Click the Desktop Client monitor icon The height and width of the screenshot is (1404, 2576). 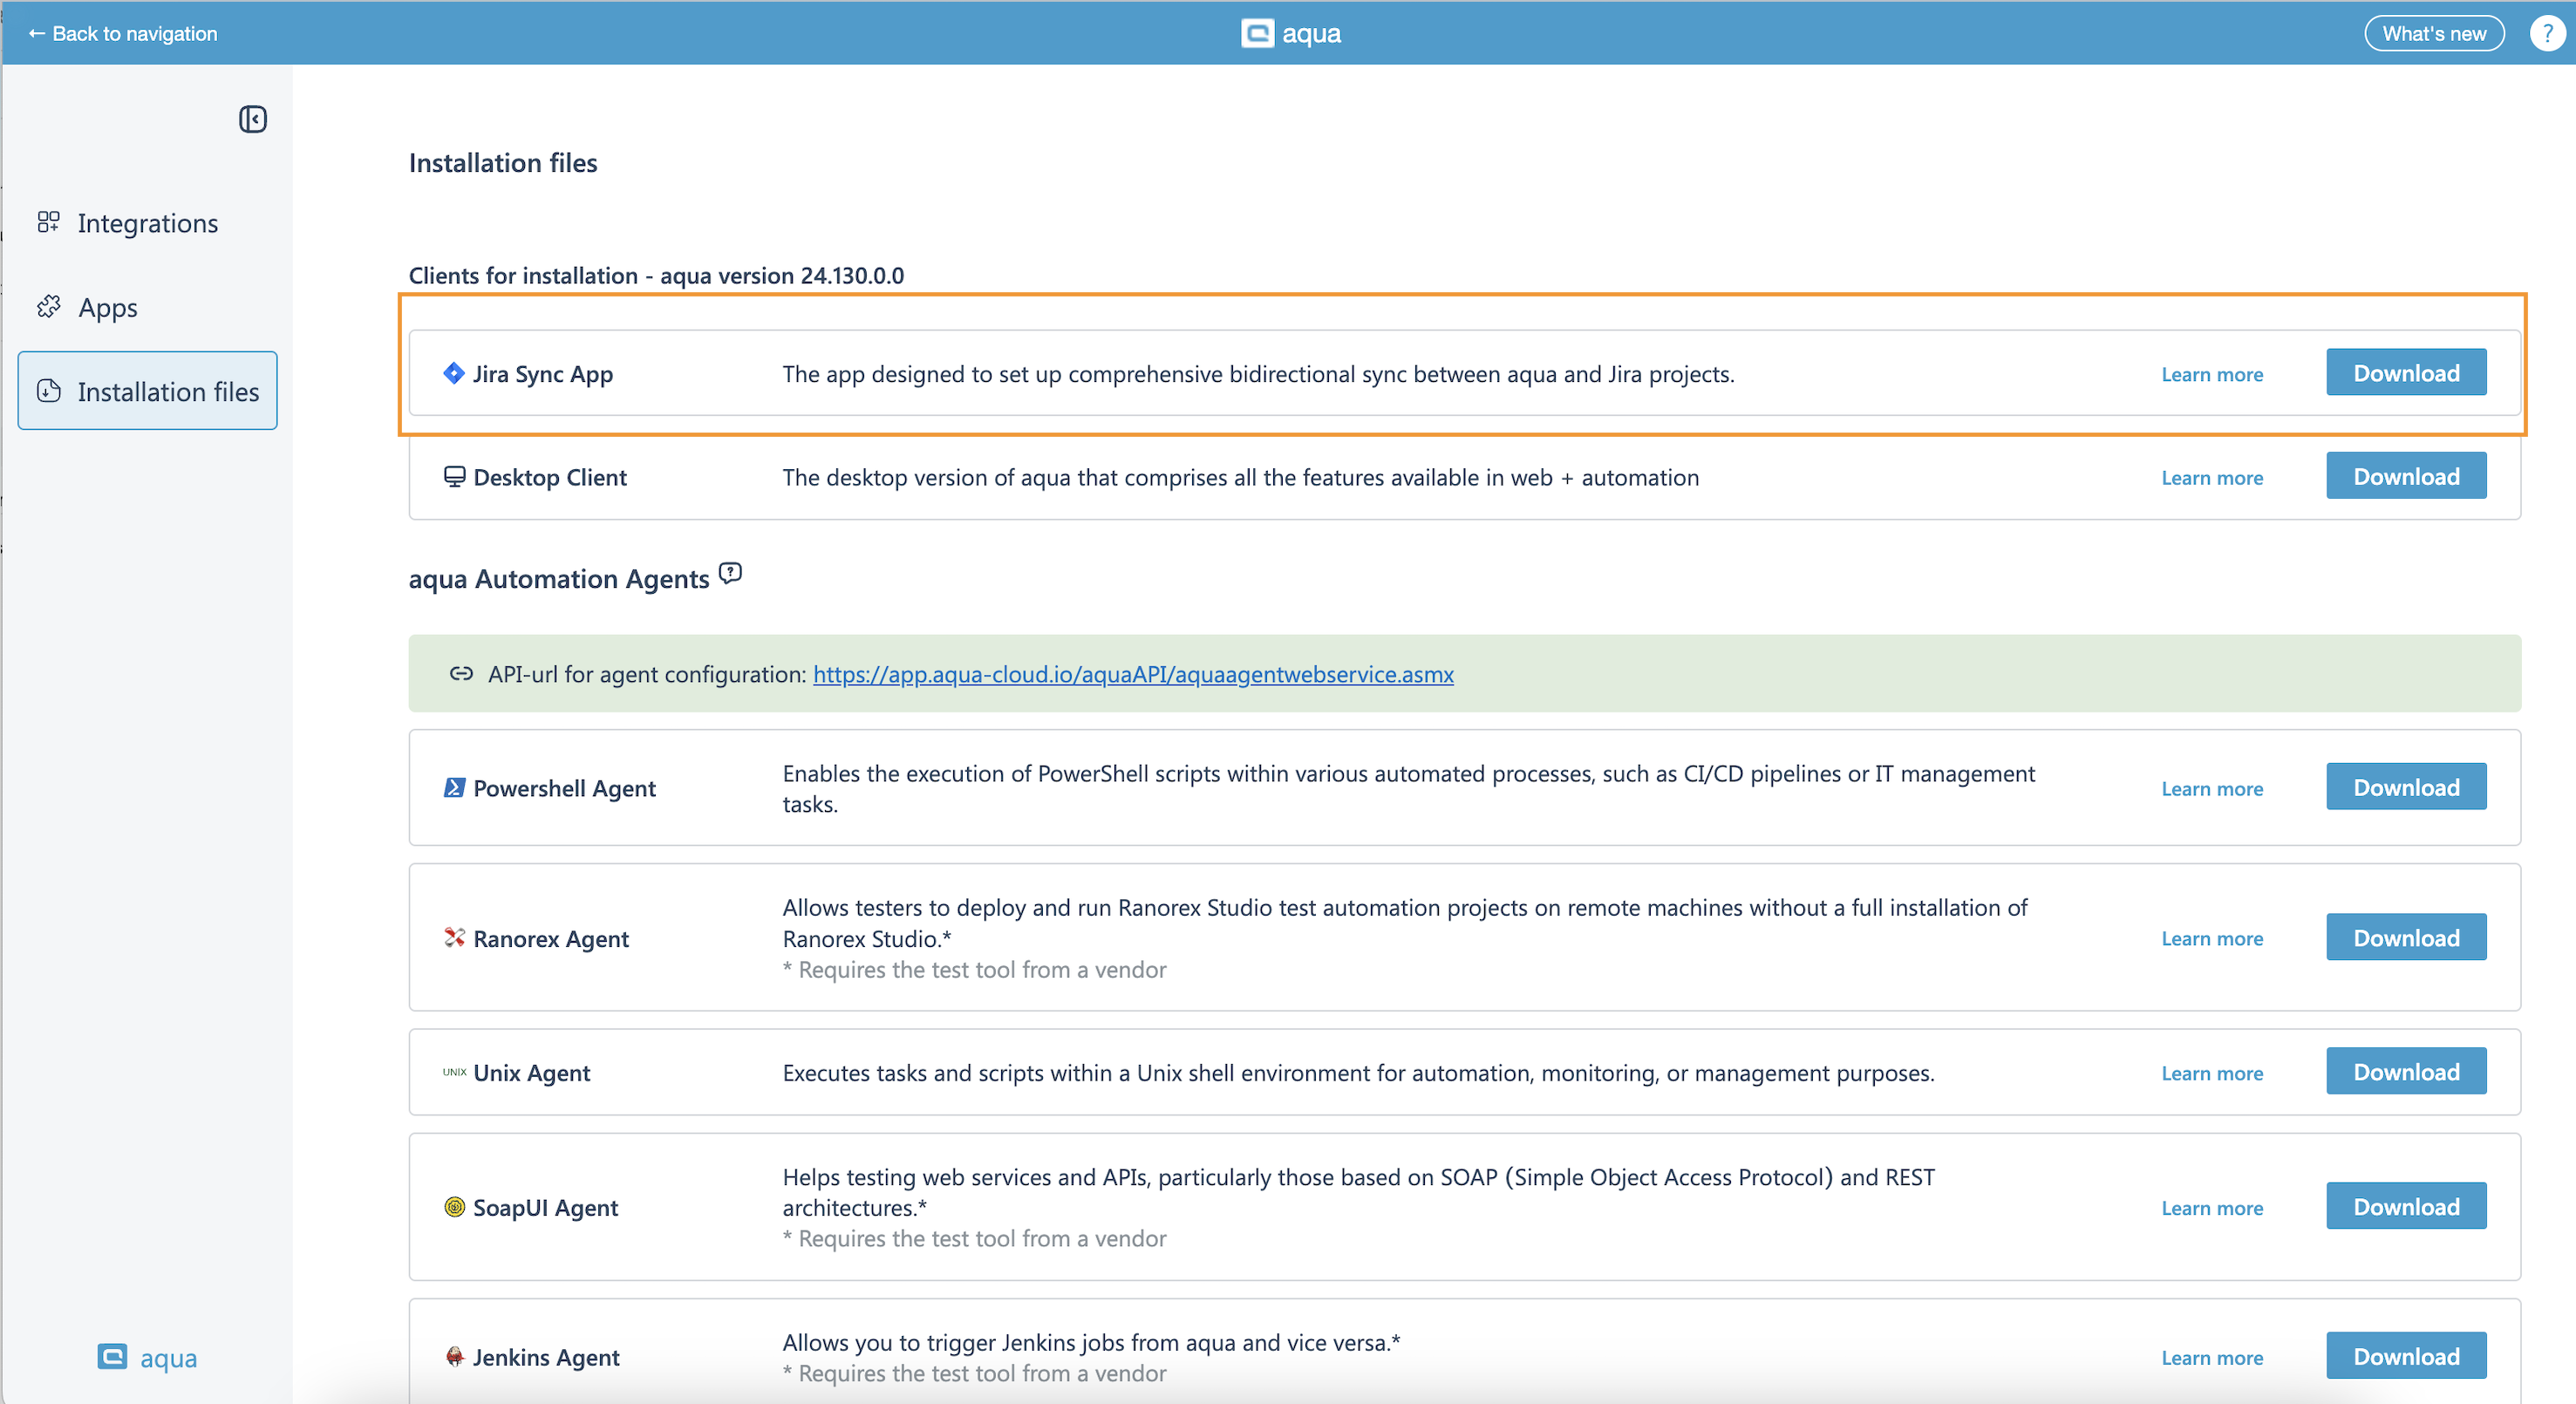point(454,477)
